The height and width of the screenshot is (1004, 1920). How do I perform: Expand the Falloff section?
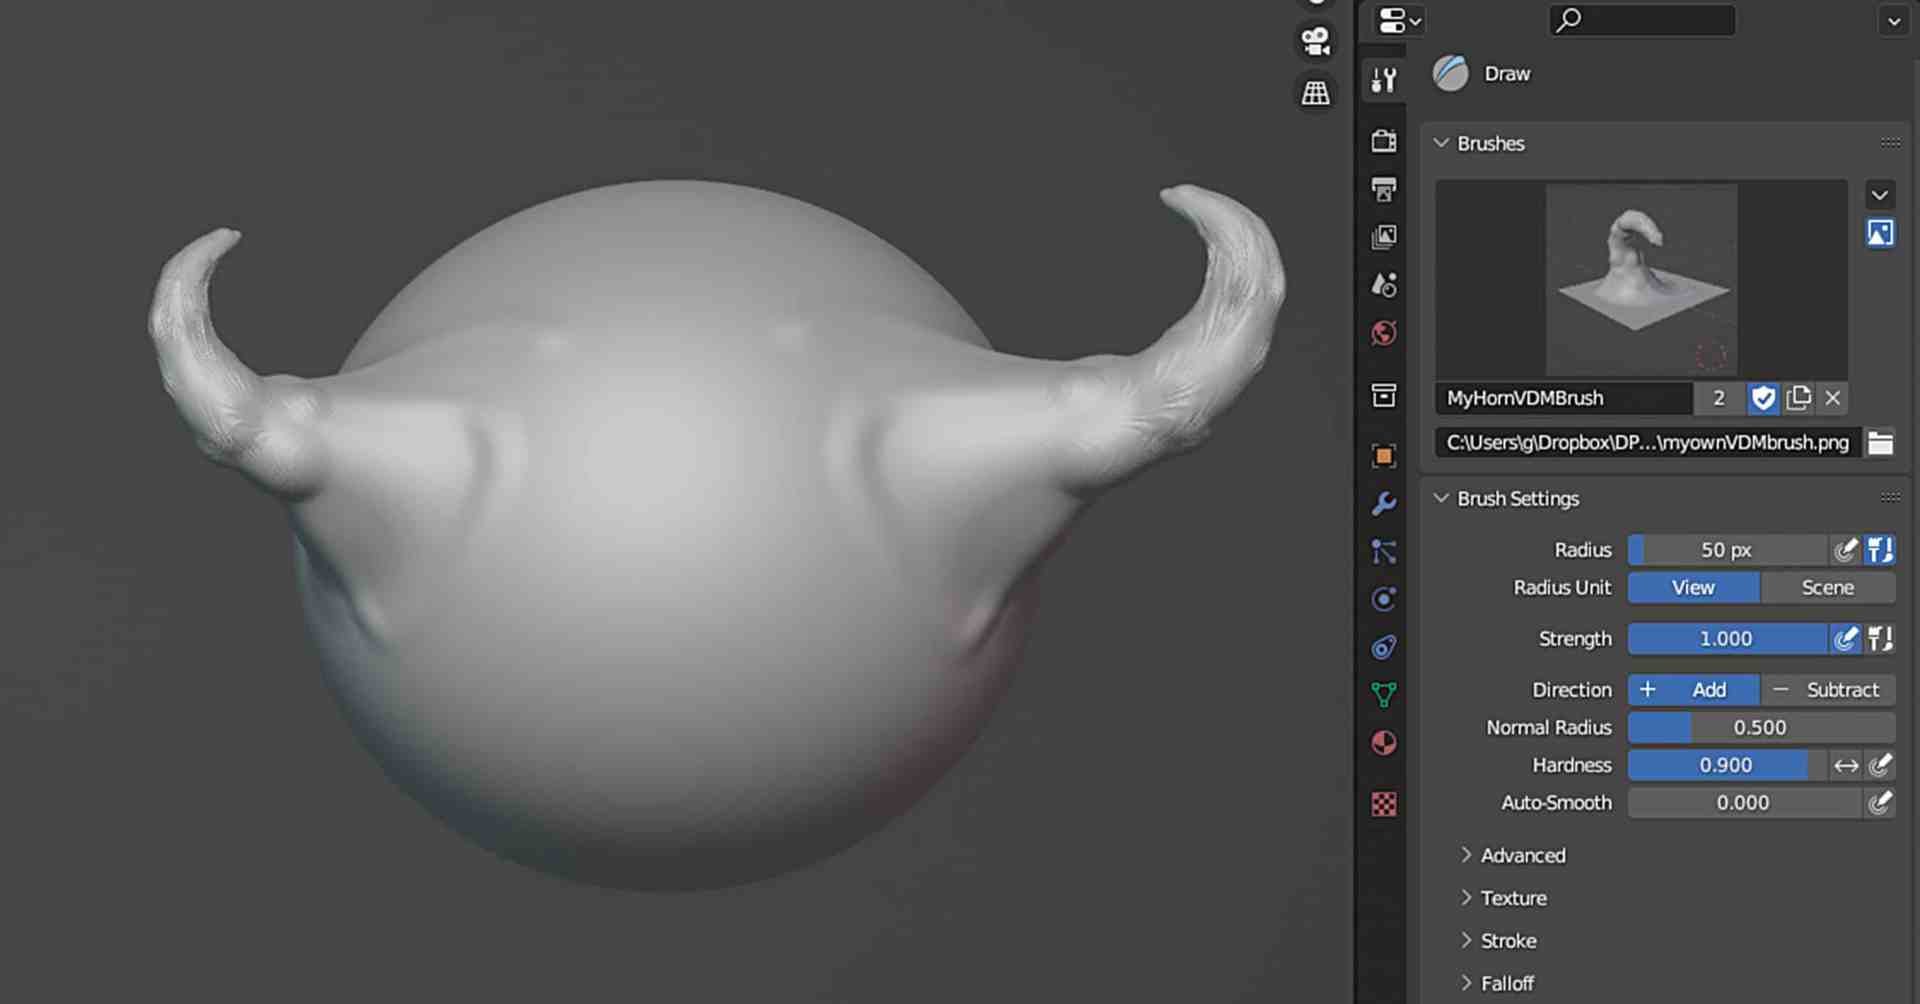click(x=1506, y=982)
